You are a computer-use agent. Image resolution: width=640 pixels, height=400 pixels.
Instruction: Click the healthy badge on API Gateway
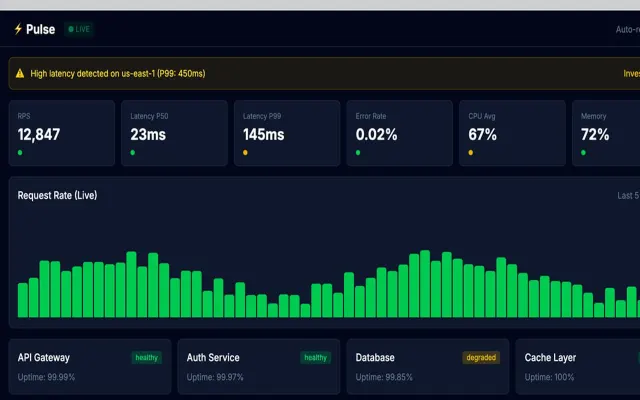point(147,358)
